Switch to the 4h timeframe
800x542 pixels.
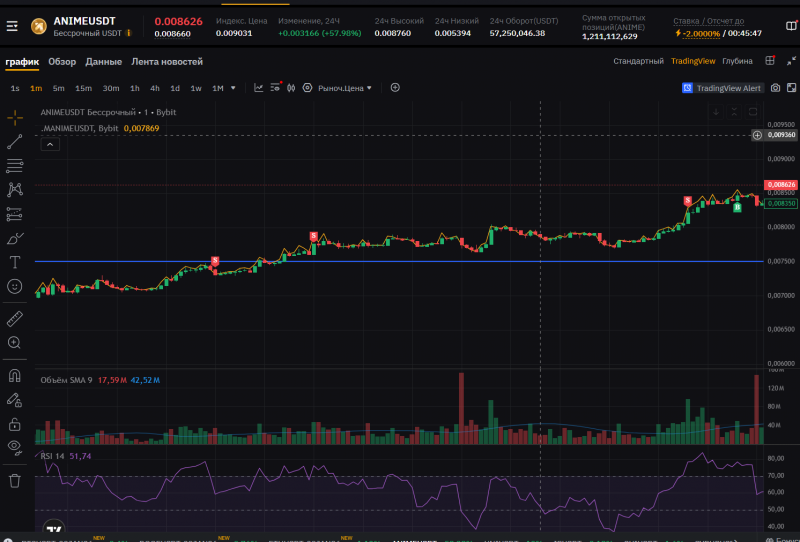tap(155, 88)
